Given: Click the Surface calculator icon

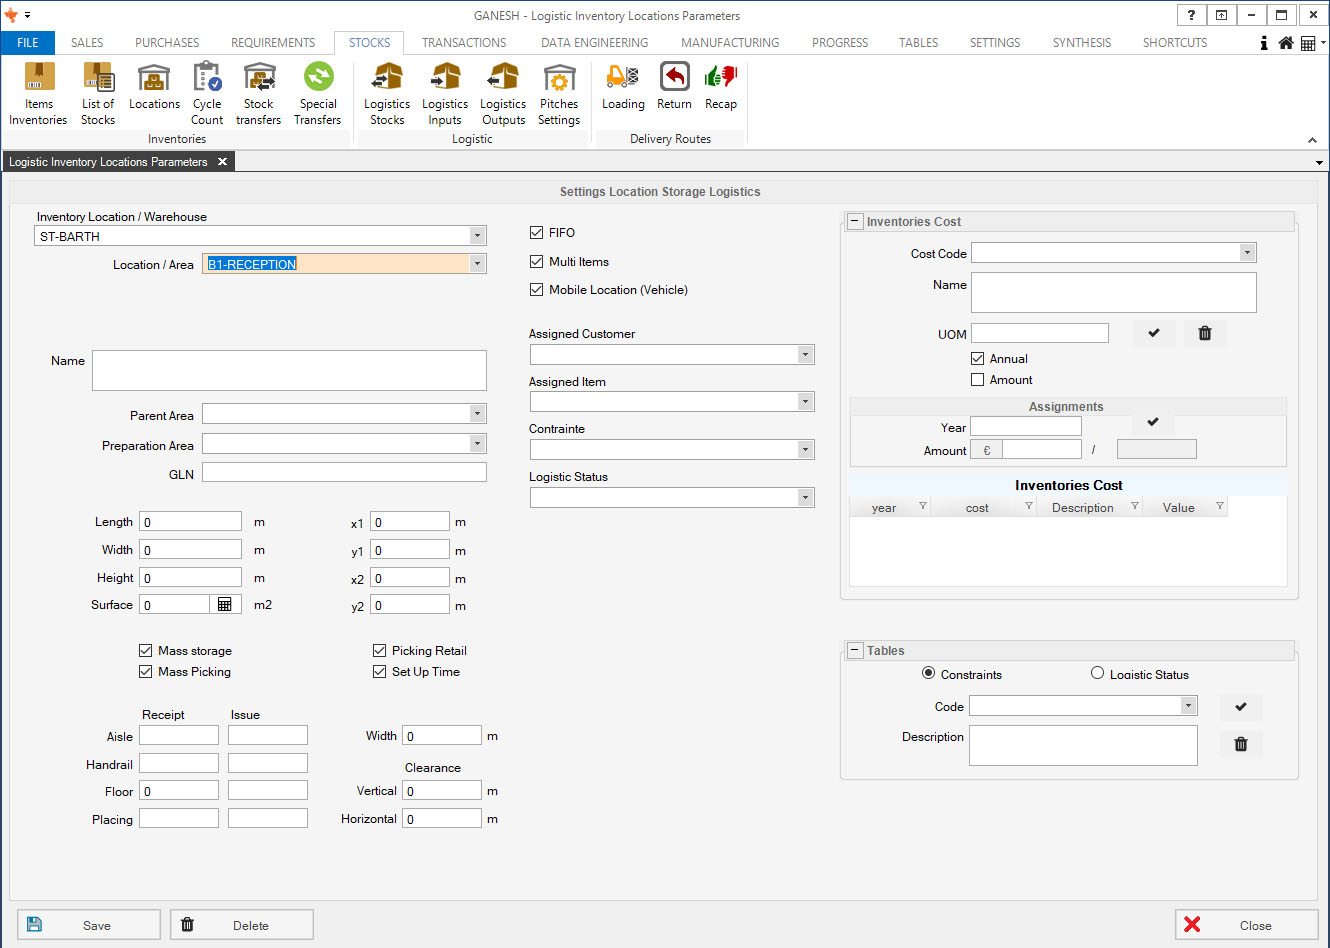Looking at the screenshot, I should pyautogui.click(x=225, y=604).
